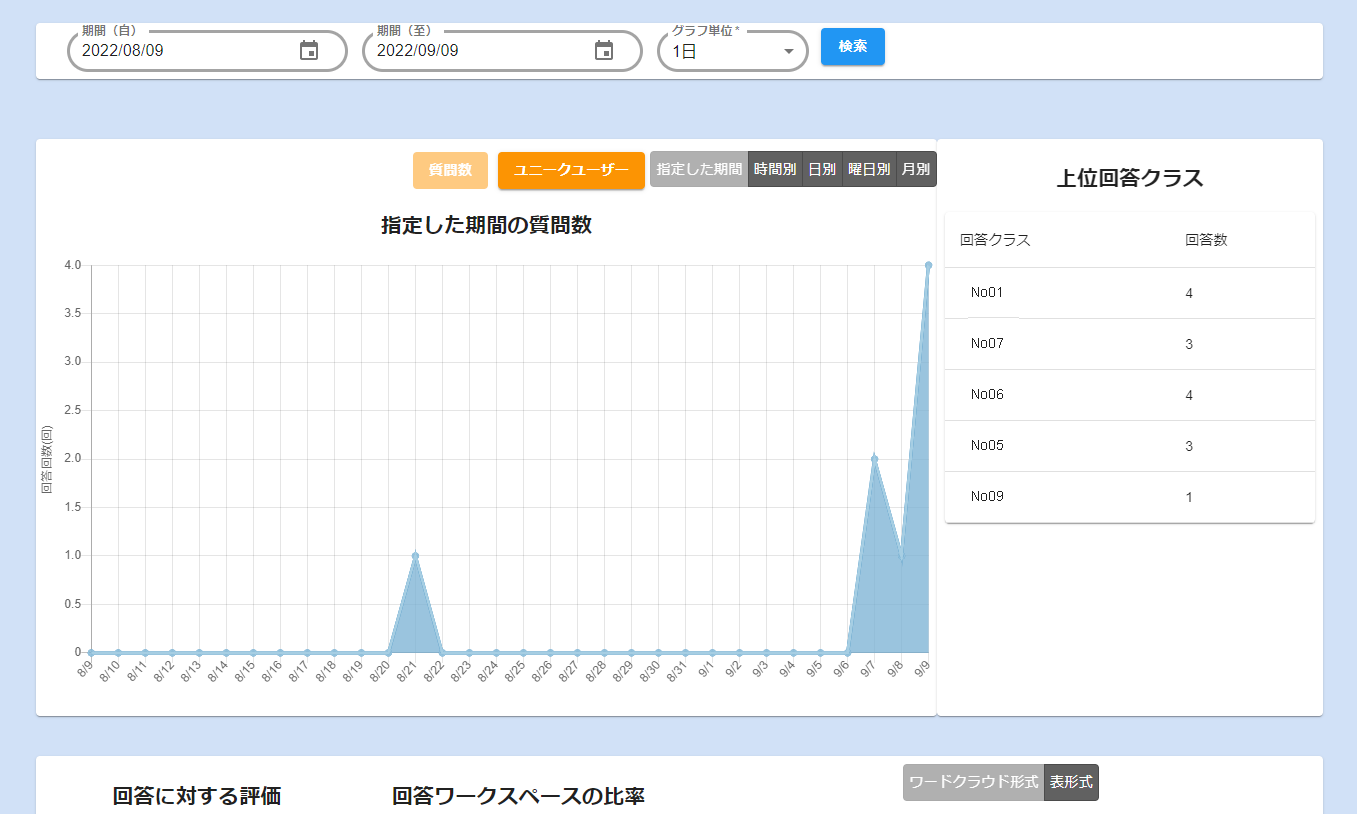1357x814 pixels.
Task: Open the end date calendar picker icon
Action: tap(604, 51)
